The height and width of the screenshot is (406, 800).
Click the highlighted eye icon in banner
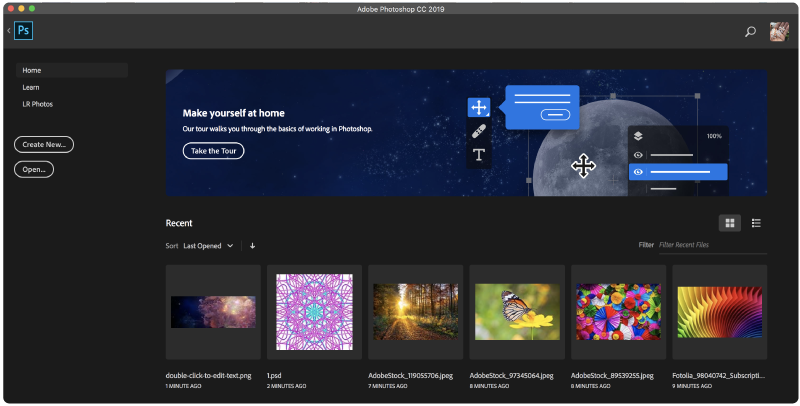click(639, 172)
